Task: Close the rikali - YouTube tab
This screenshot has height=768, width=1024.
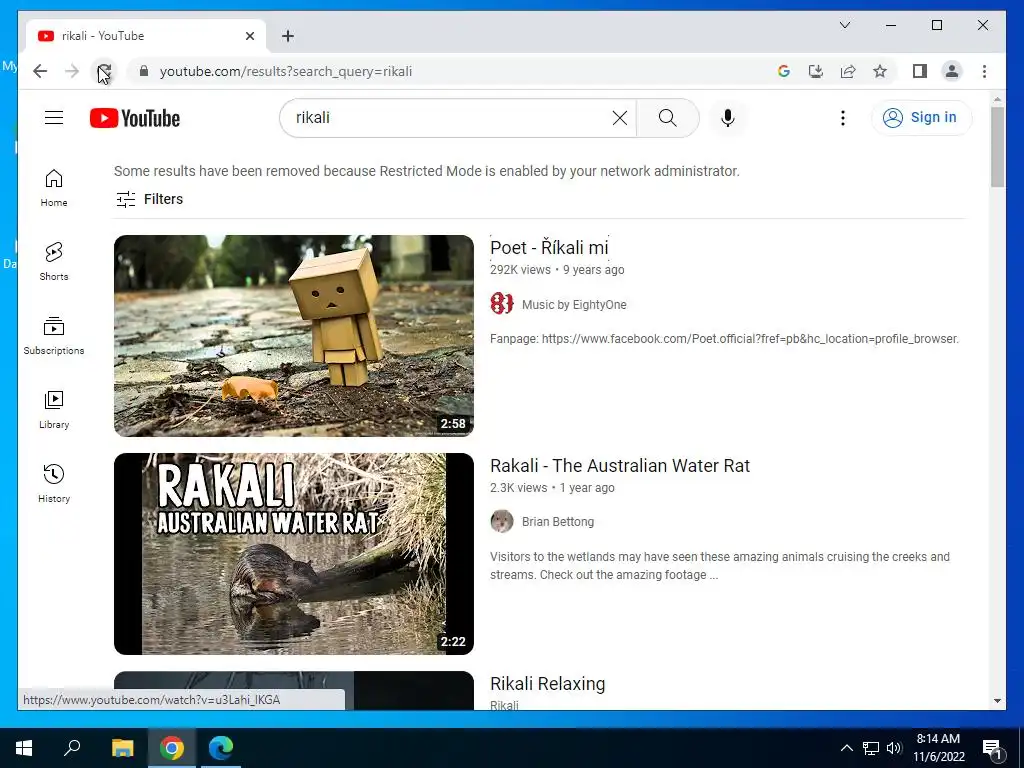Action: (249, 36)
